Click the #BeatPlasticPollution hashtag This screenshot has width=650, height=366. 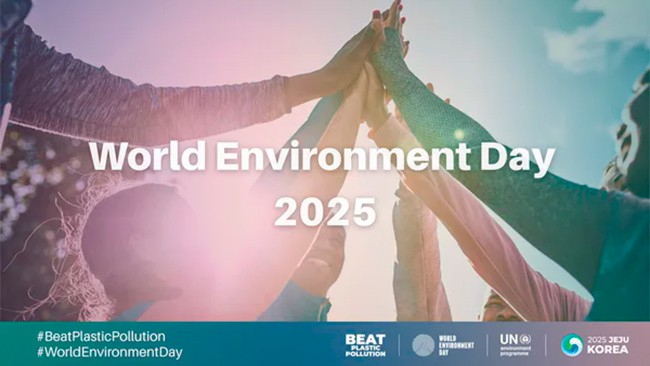coord(101,336)
